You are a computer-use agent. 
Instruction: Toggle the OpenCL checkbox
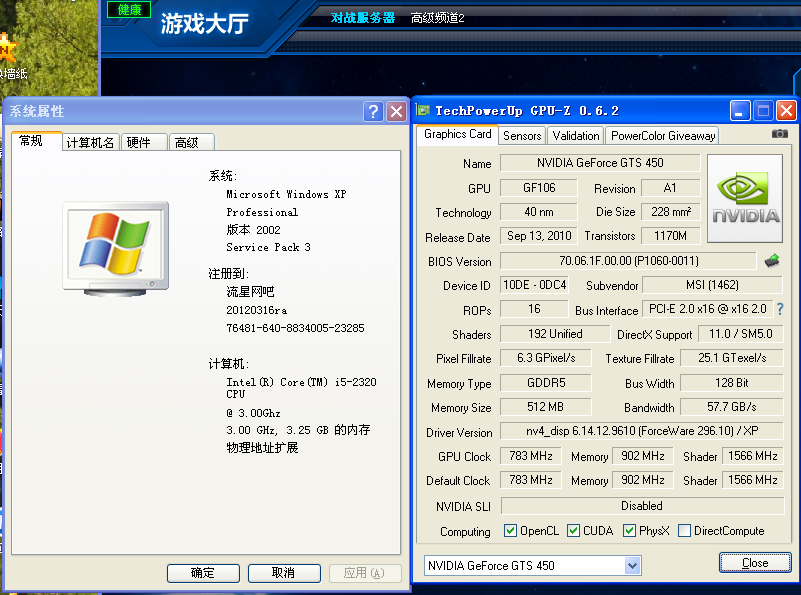(510, 531)
